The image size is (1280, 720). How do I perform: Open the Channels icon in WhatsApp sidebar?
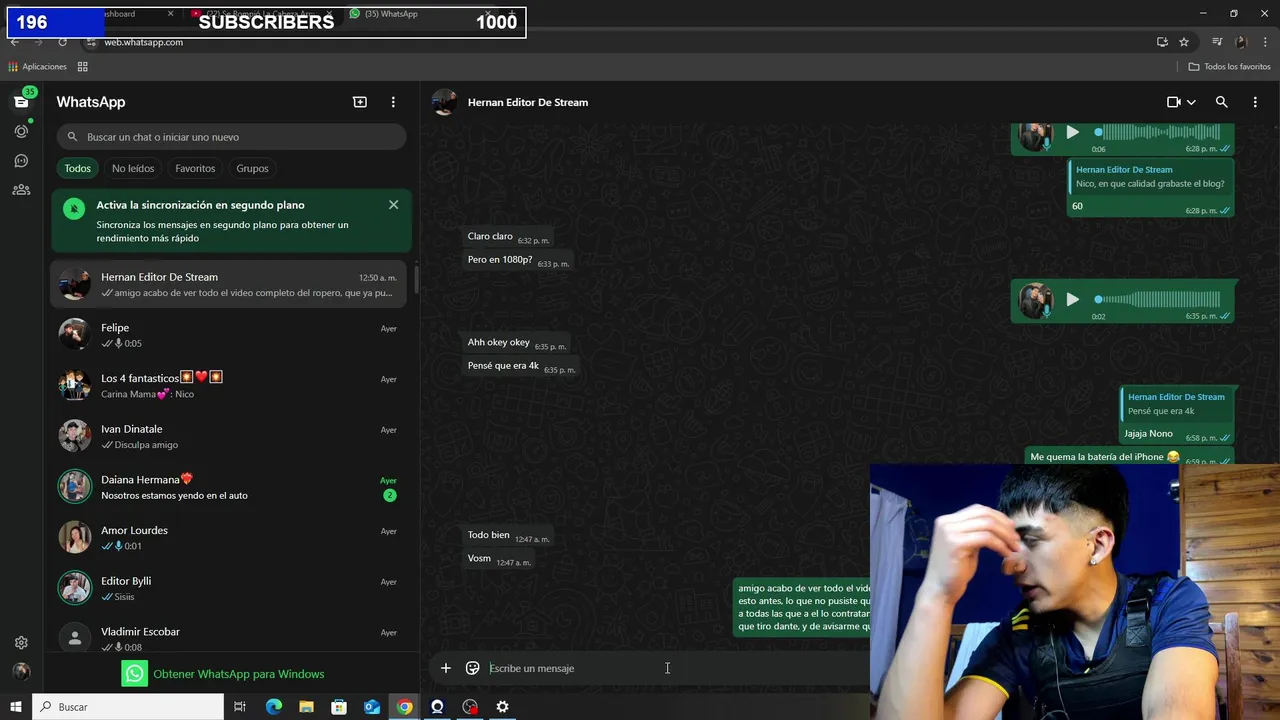click(21, 160)
